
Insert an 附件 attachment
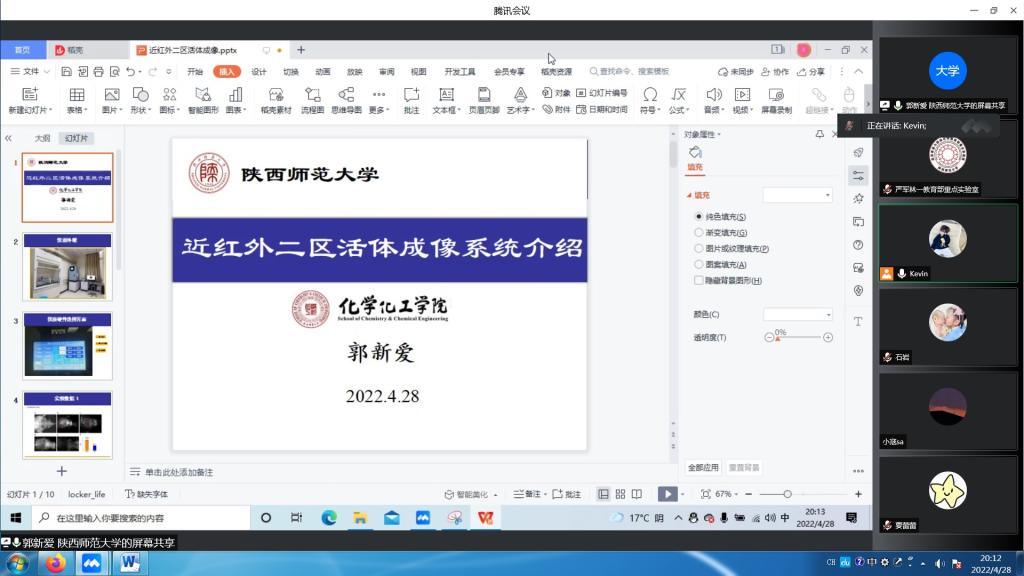tap(556, 109)
